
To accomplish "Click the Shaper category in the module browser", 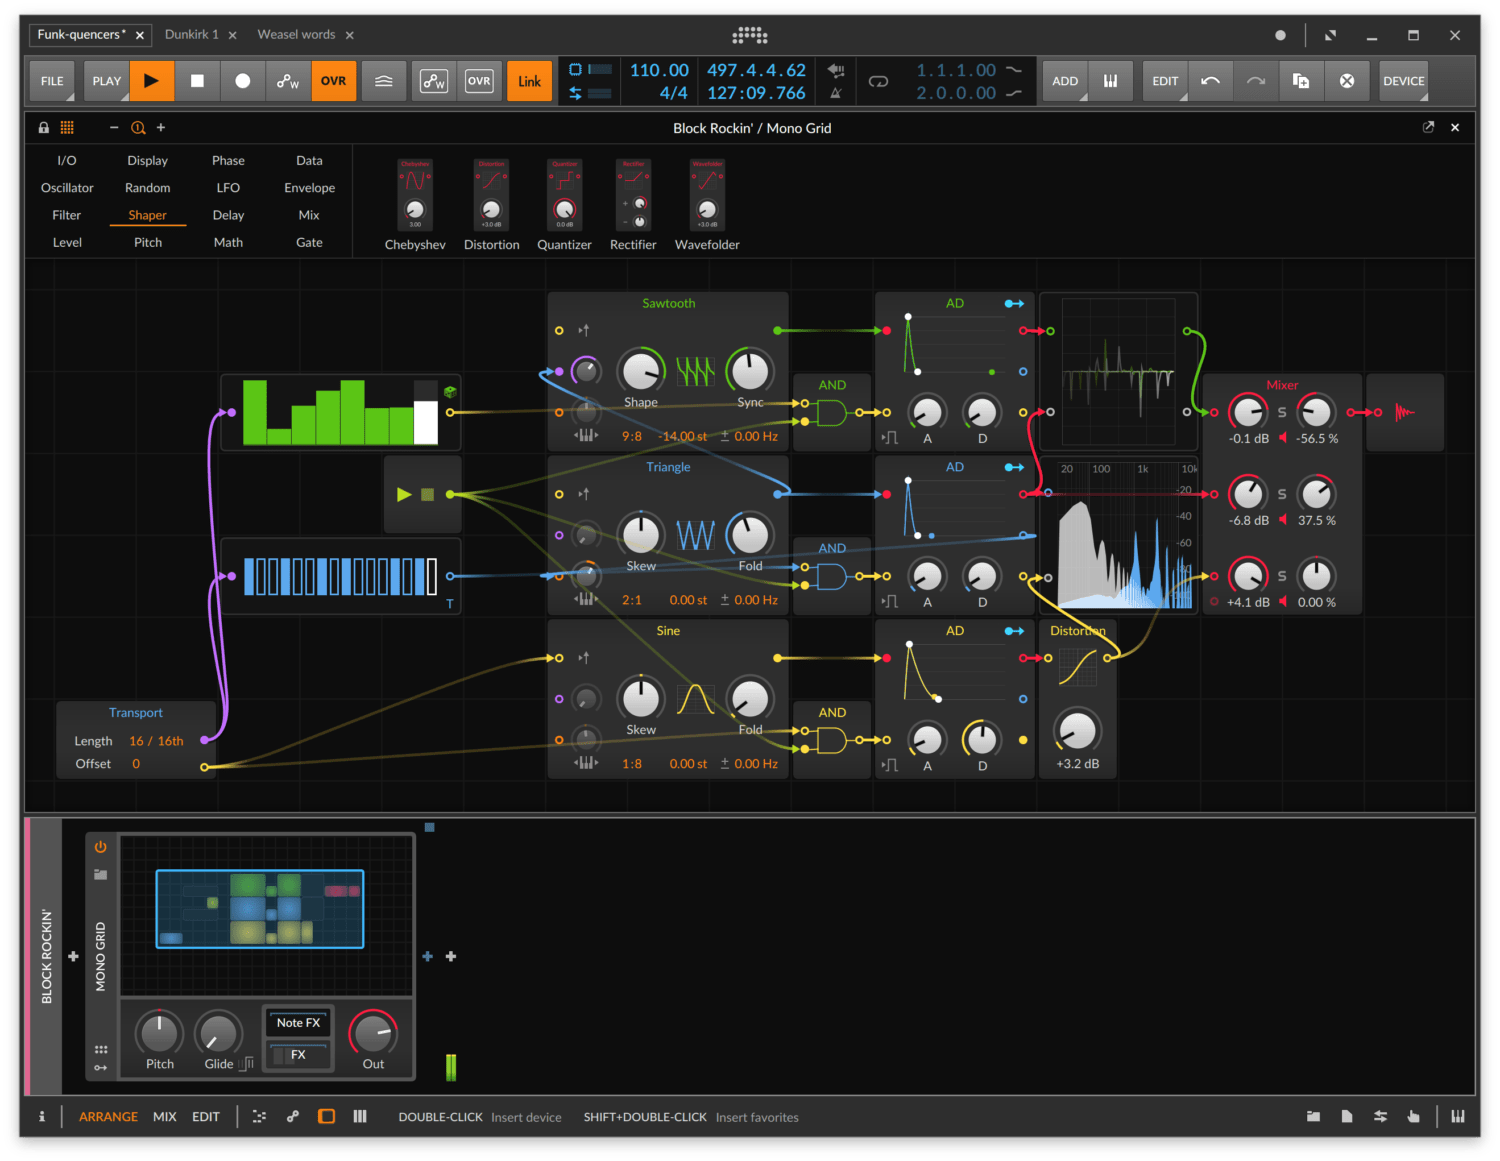I will click(x=147, y=215).
